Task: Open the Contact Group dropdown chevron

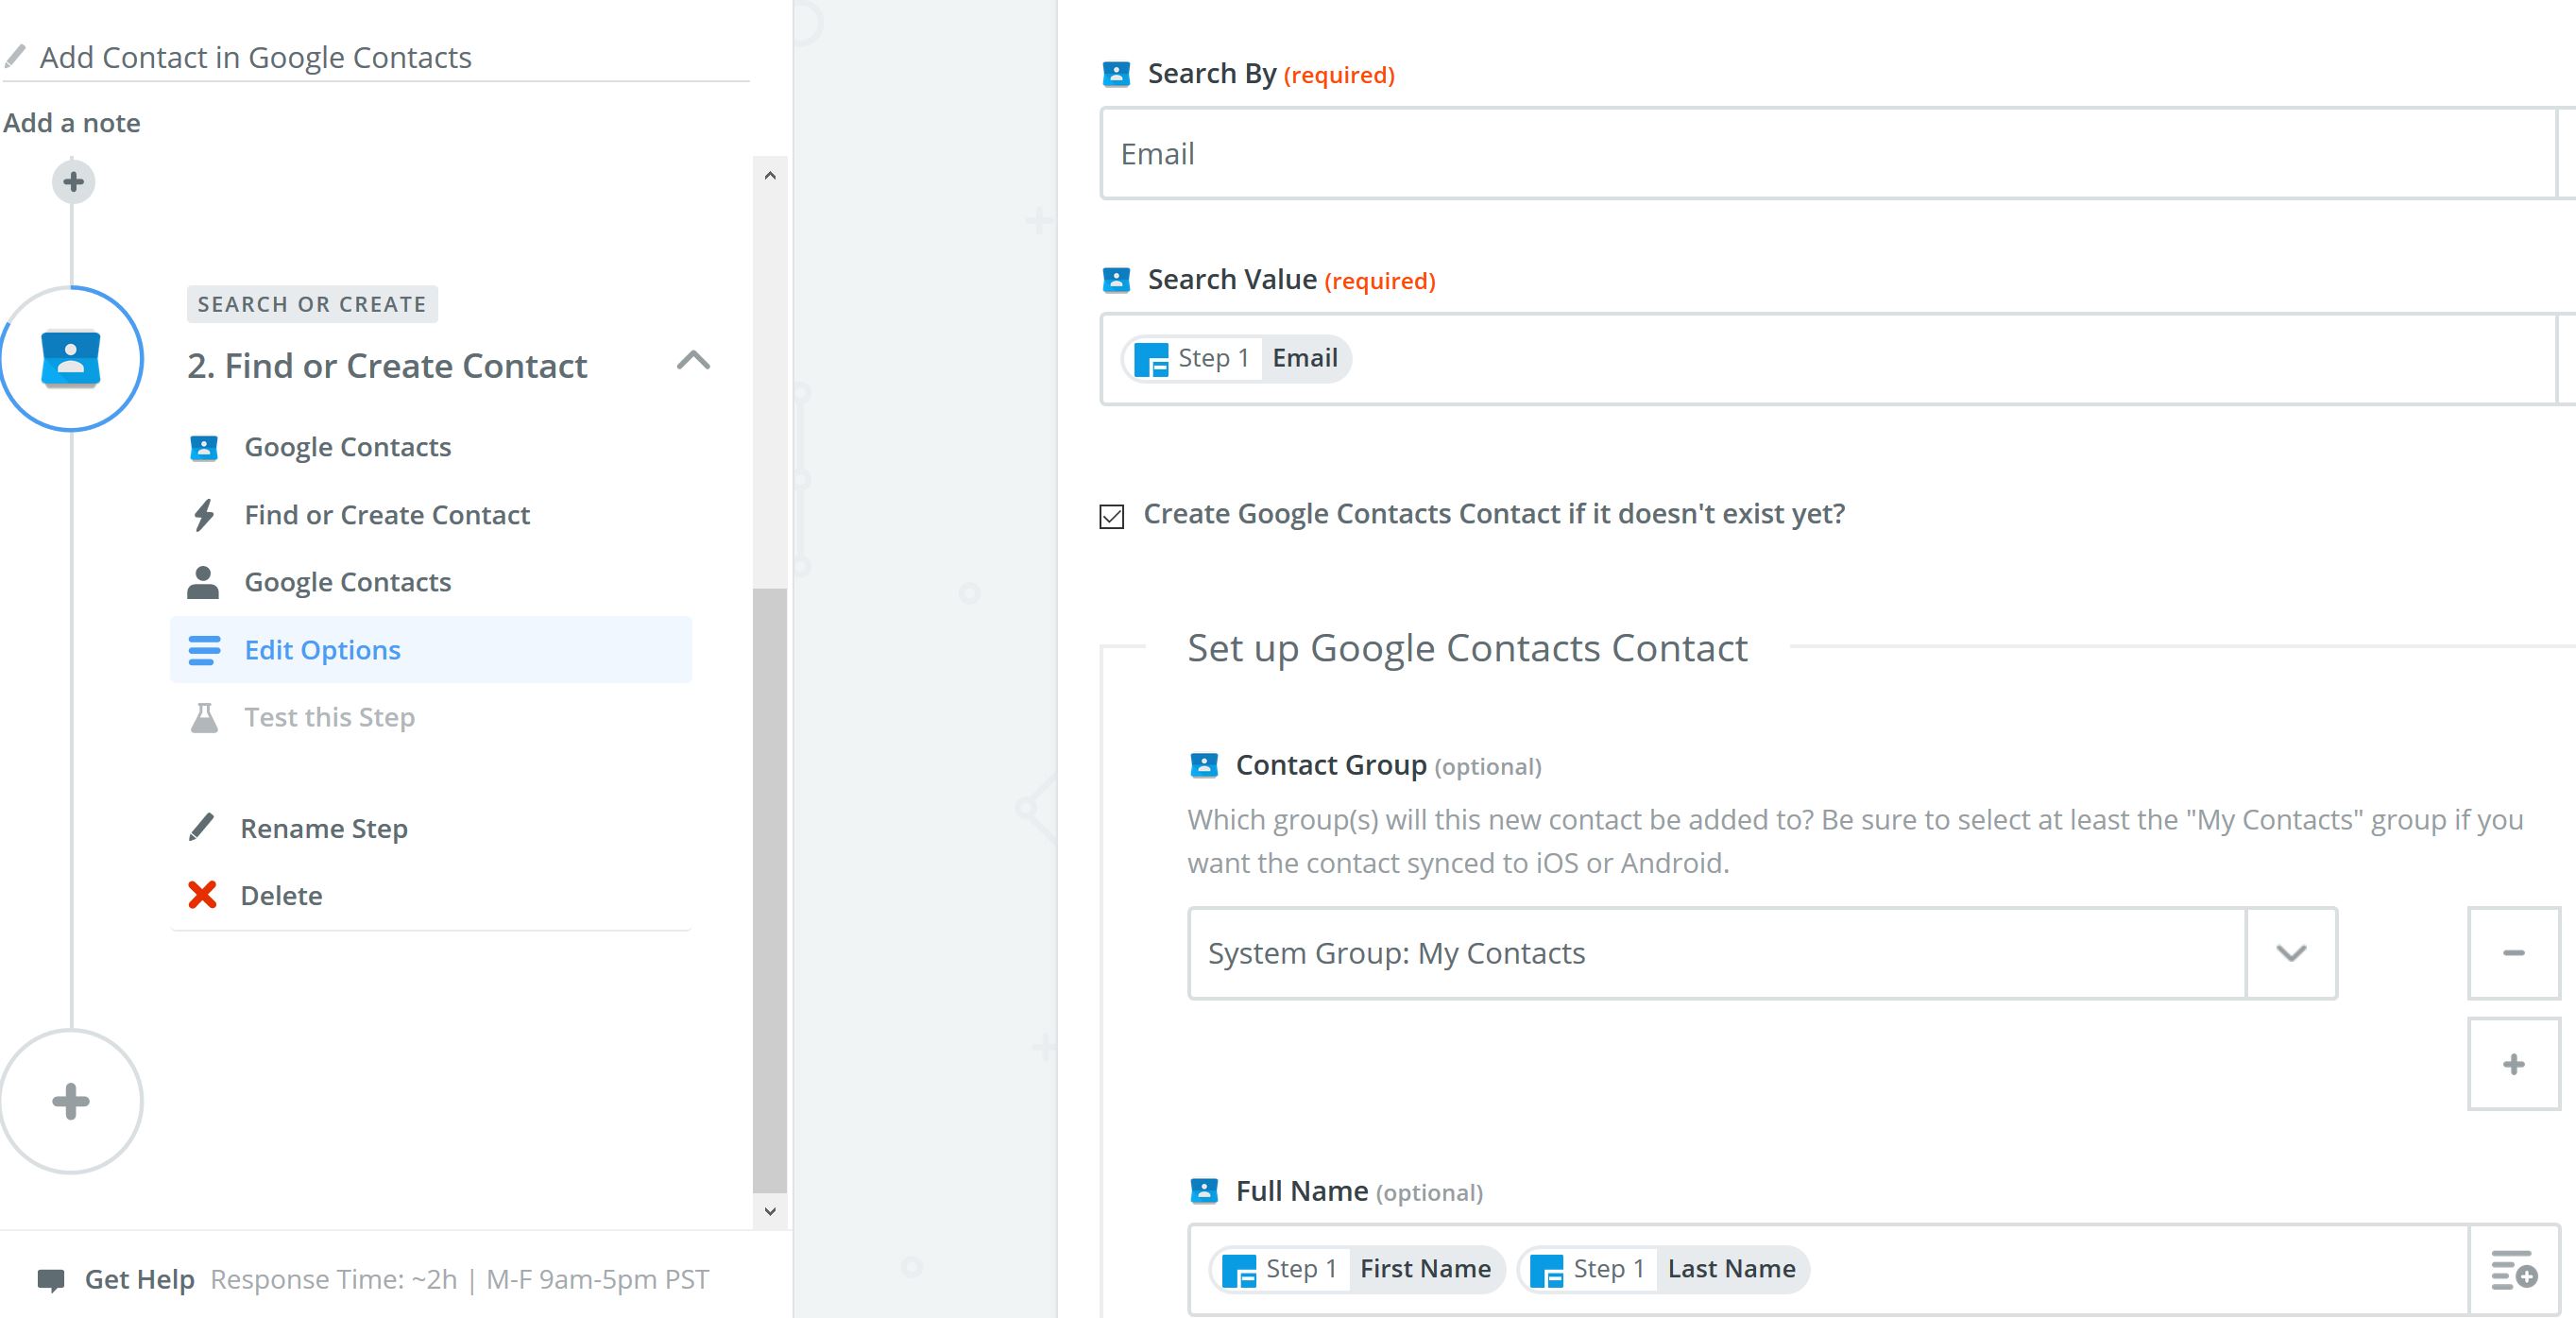Action: point(2291,953)
